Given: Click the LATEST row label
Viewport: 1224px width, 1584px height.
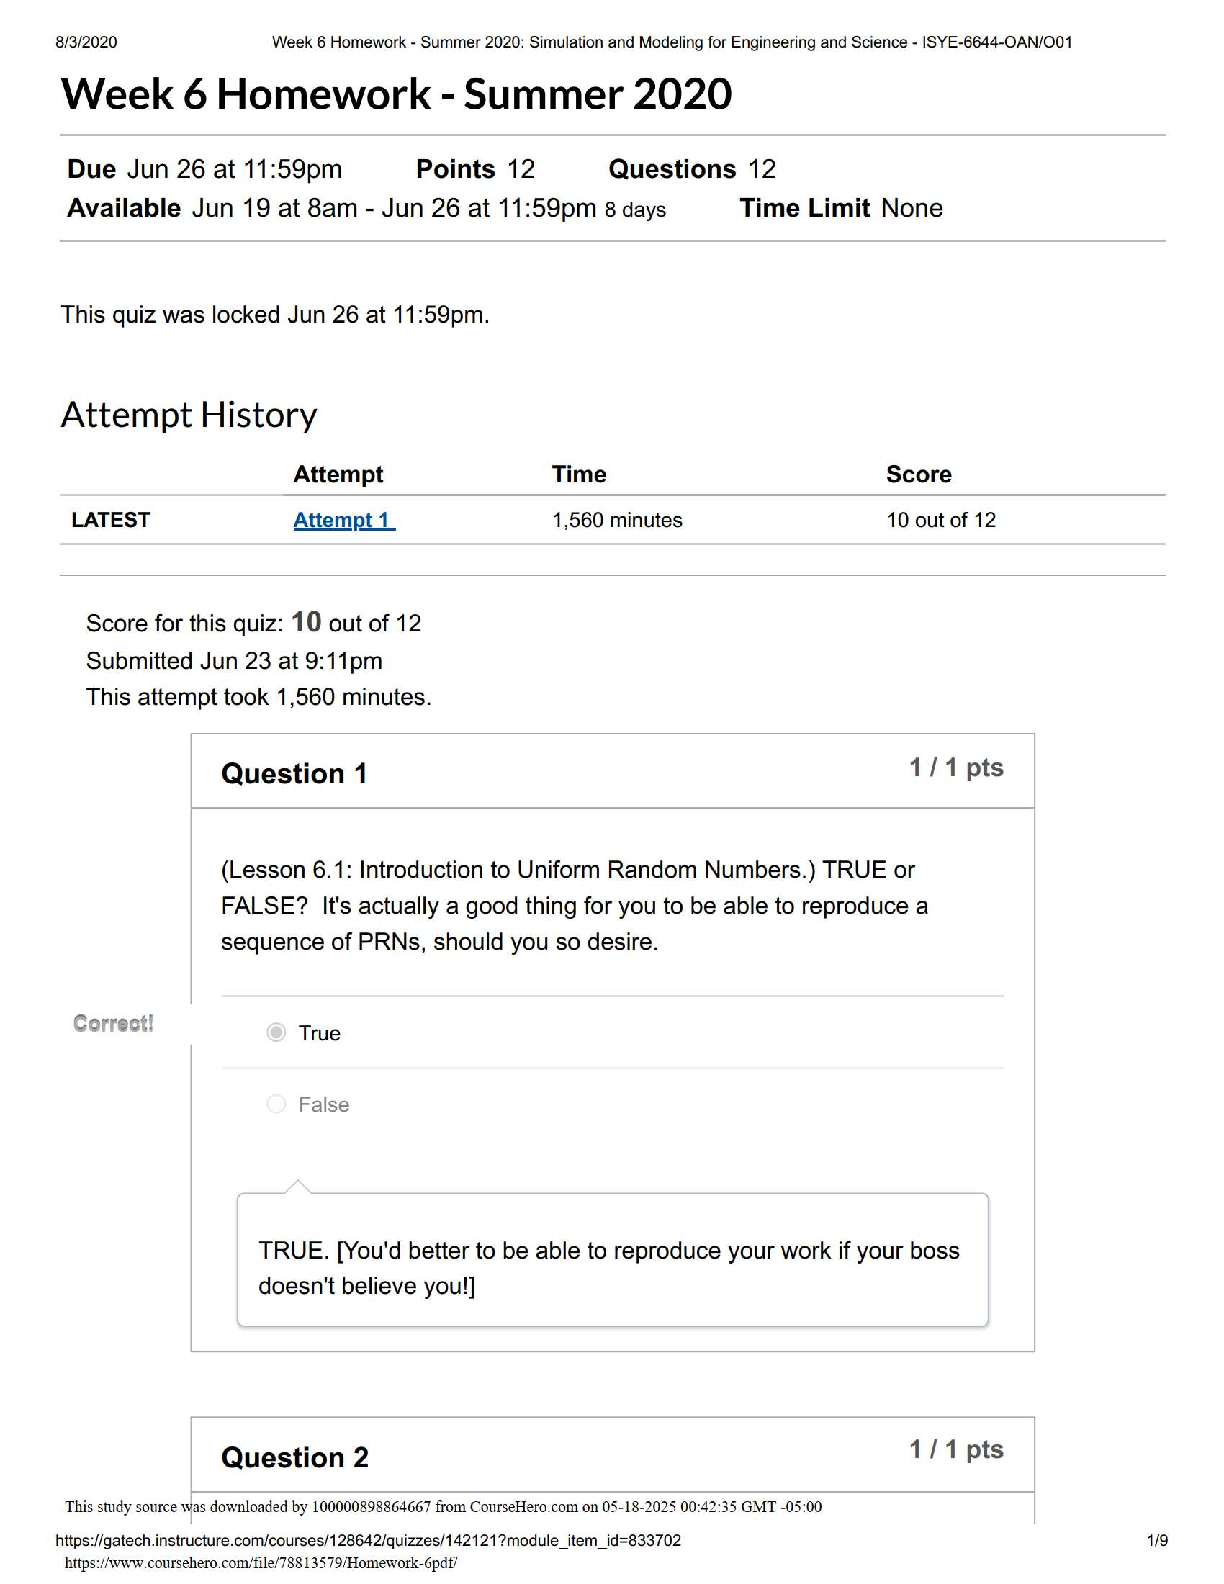Looking at the screenshot, I should pyautogui.click(x=111, y=520).
